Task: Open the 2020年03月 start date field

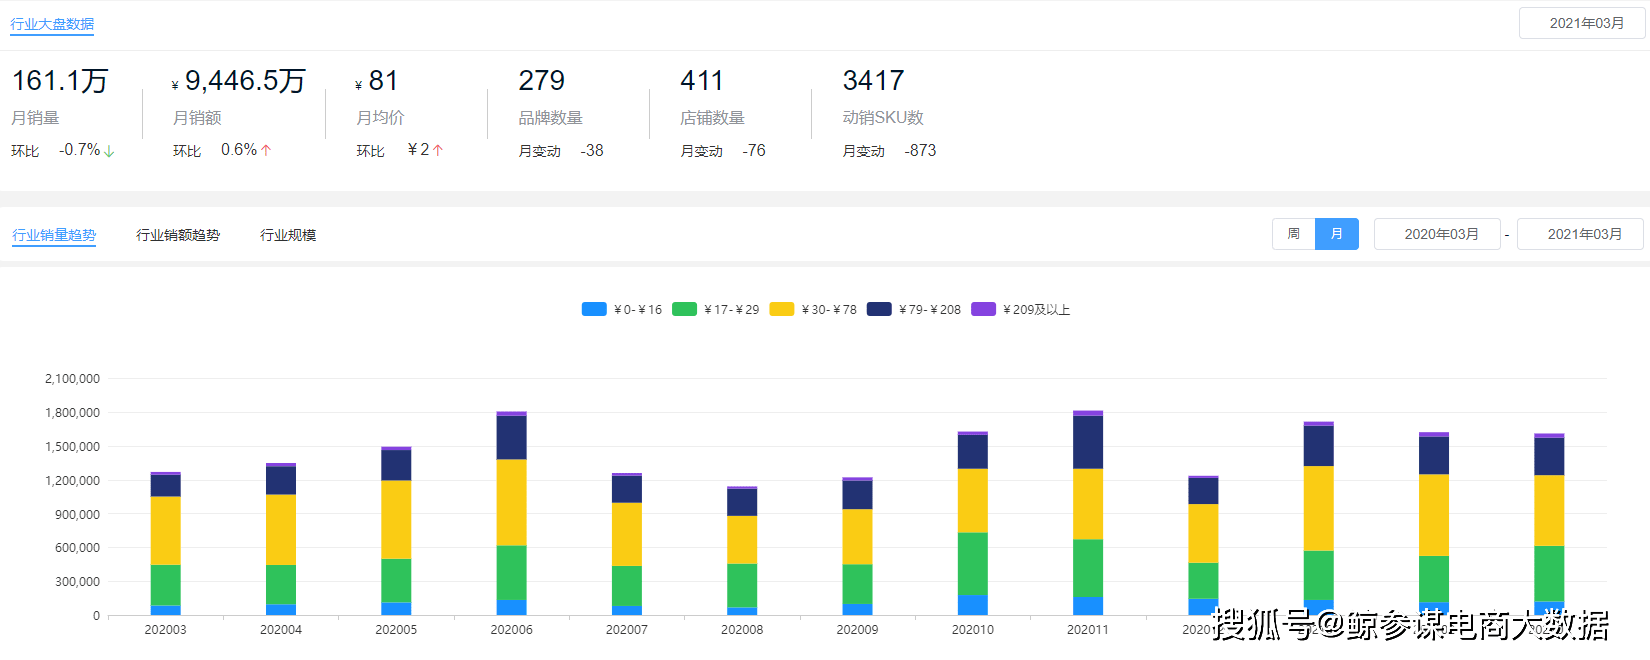Action: tap(1437, 234)
